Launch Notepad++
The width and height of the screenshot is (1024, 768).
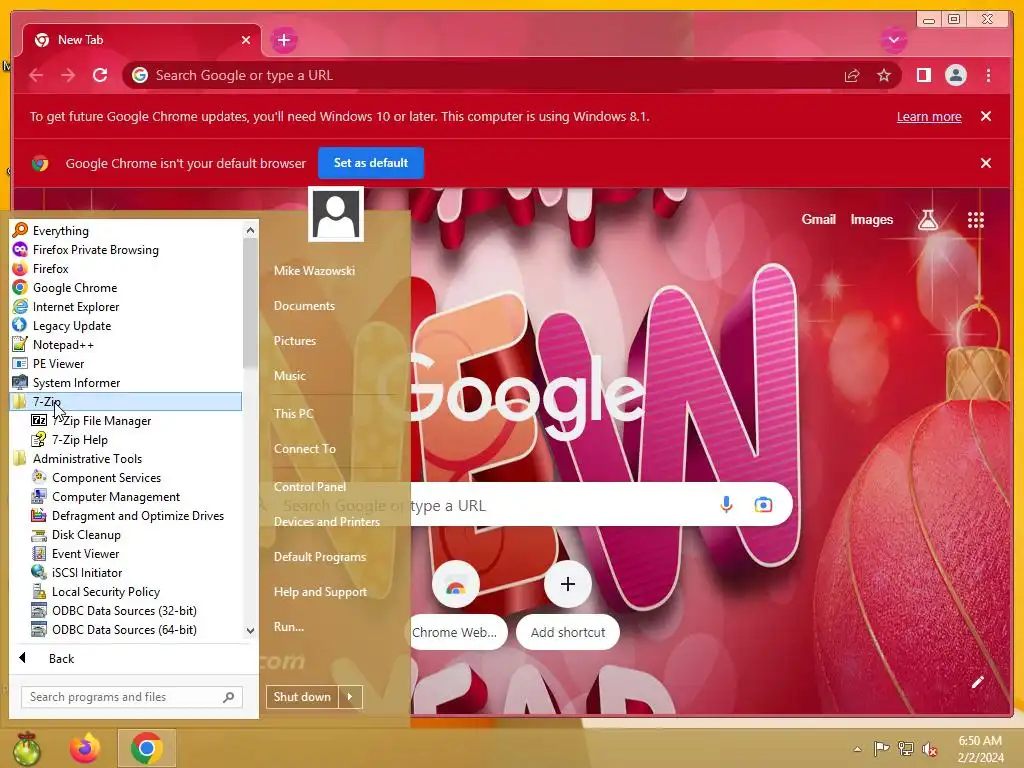pyautogui.click(x=126, y=344)
